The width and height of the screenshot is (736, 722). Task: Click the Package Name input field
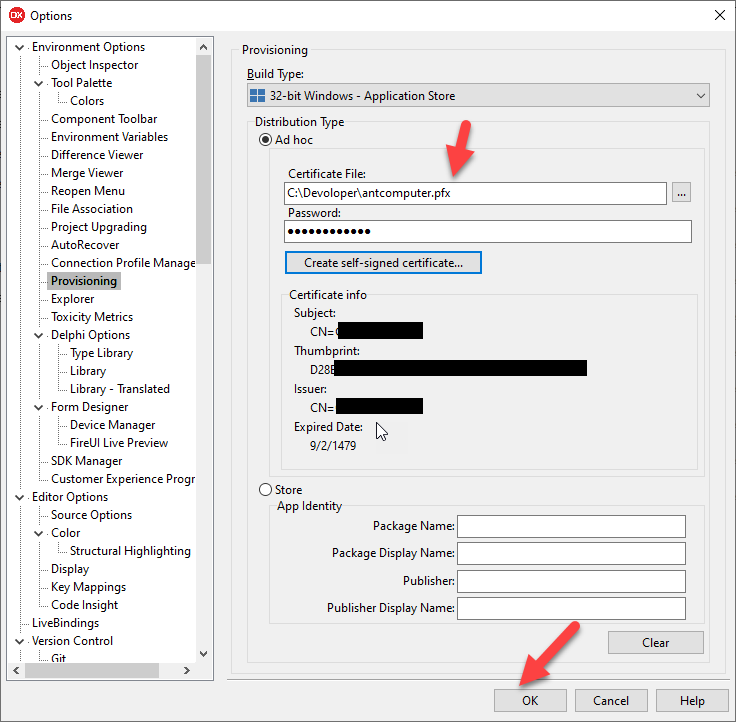pos(571,526)
